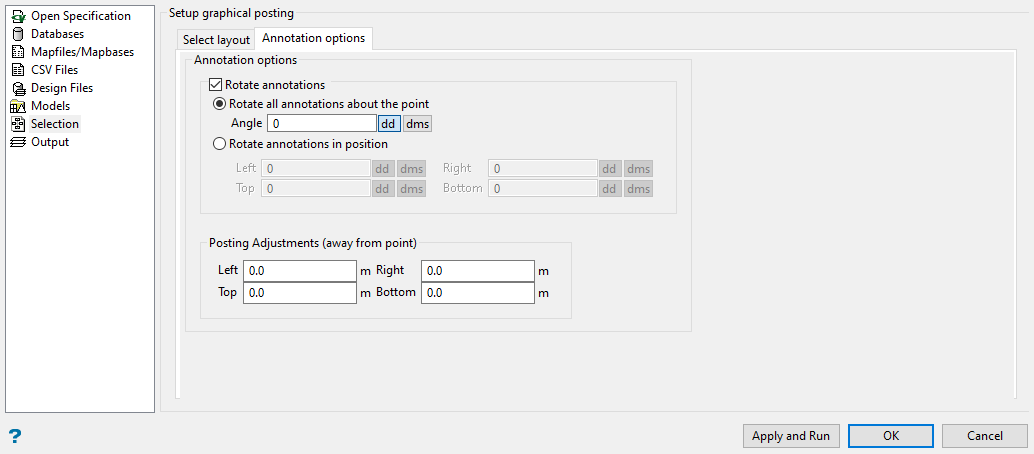Click the Posting Adjustments Left field
Viewport: 1034px width, 454px height.
coord(300,271)
